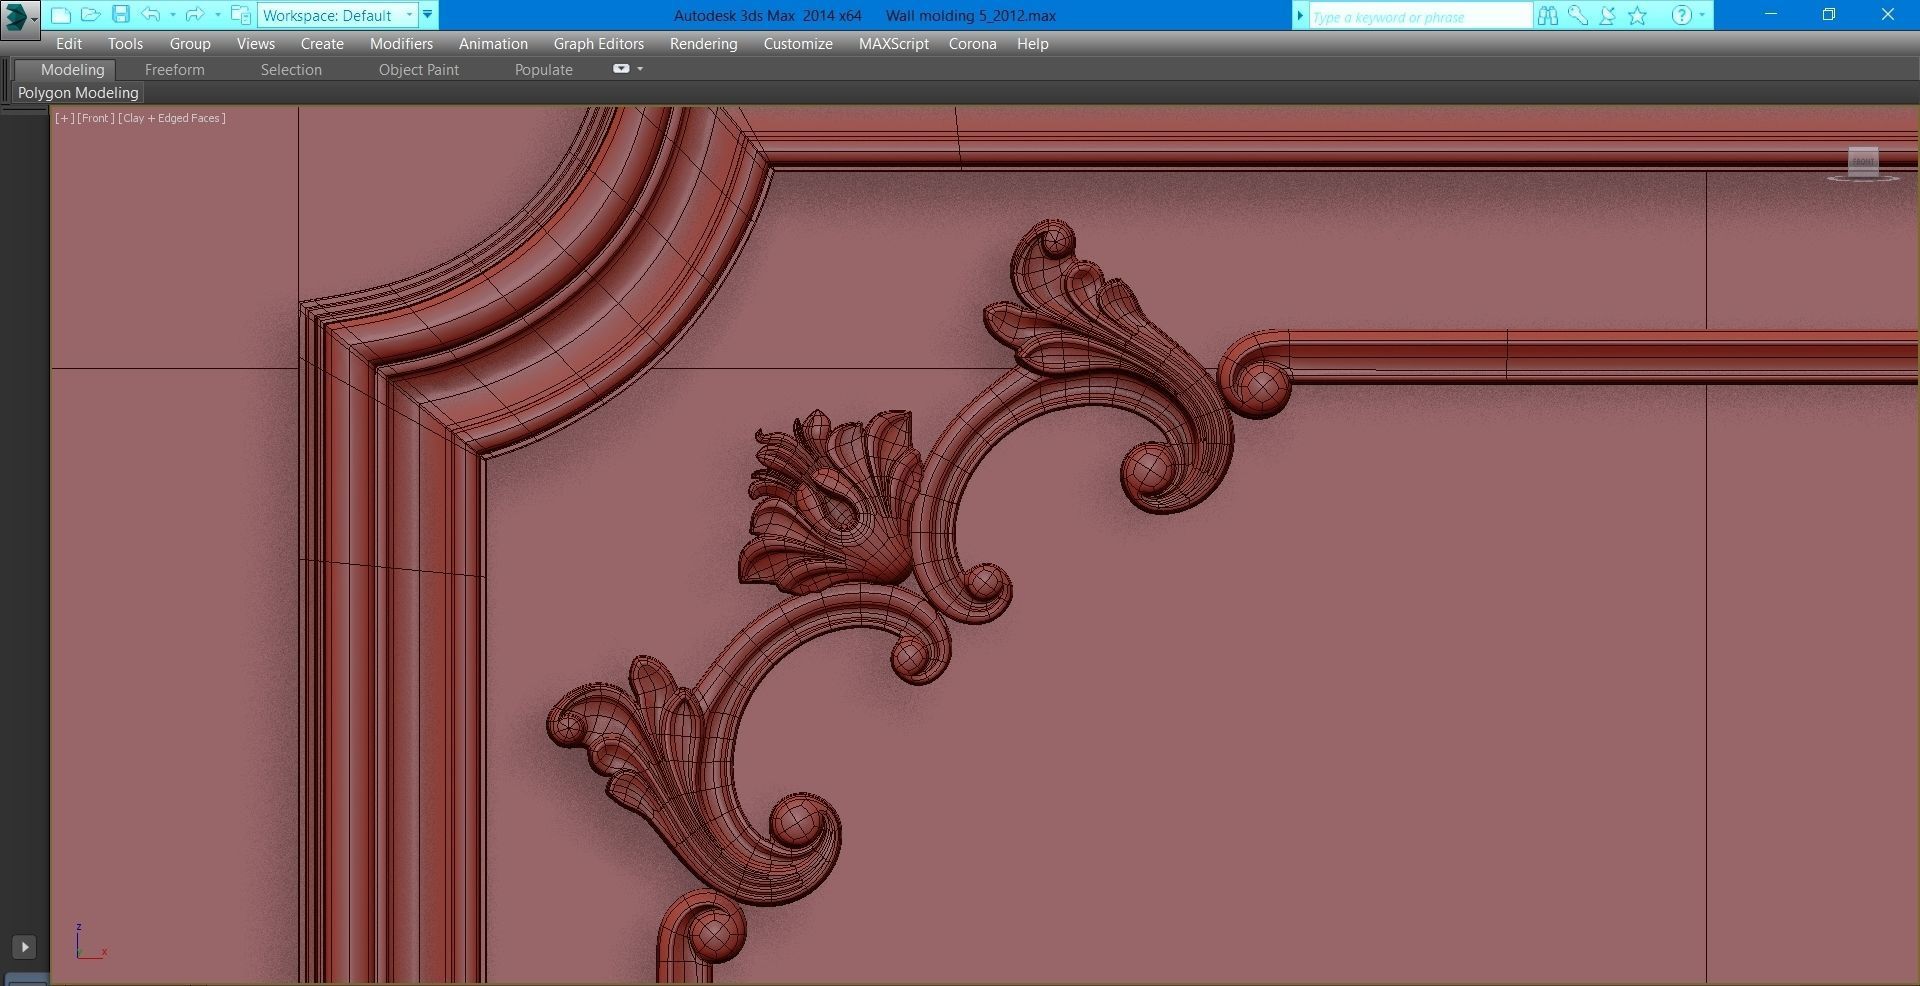The height and width of the screenshot is (986, 1920).
Task: Open the MAXScript menu
Action: tap(894, 44)
